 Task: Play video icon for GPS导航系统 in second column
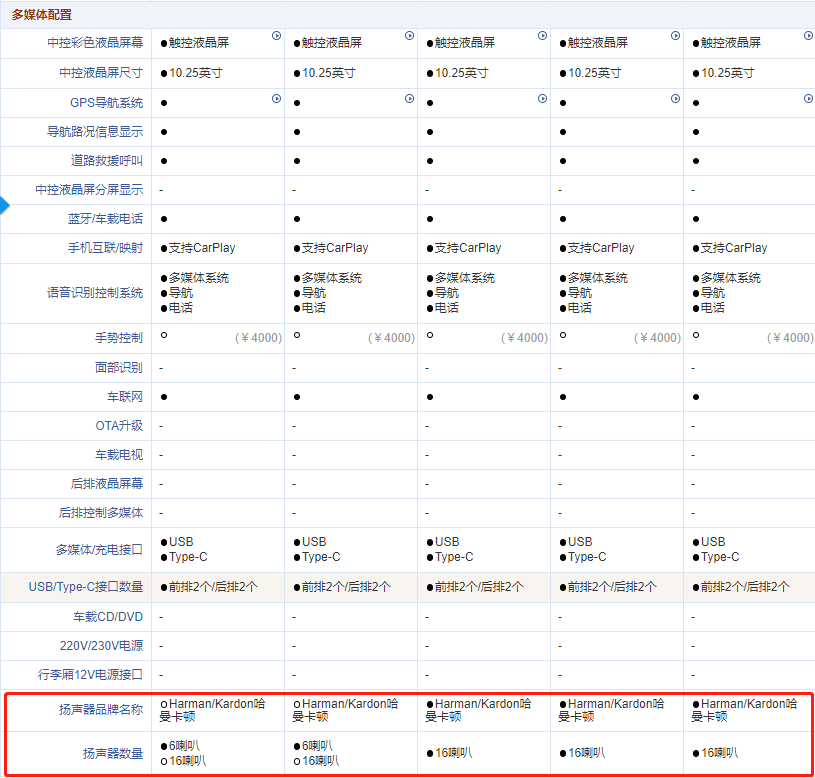409,99
